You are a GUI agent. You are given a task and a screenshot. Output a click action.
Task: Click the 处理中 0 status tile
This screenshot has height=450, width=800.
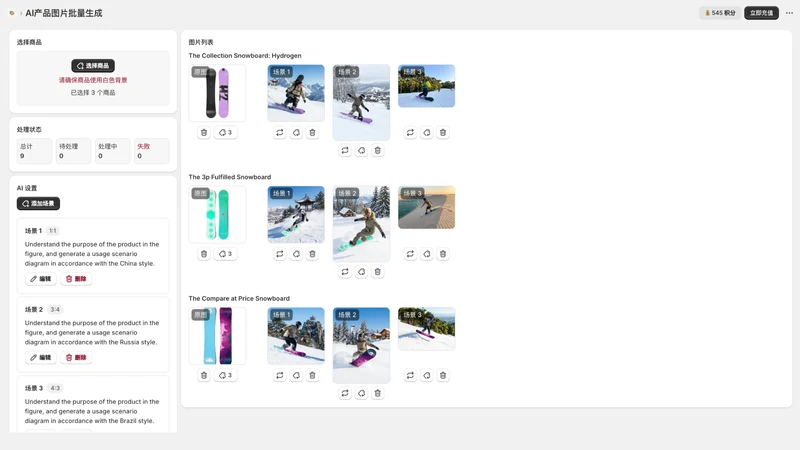click(x=113, y=151)
